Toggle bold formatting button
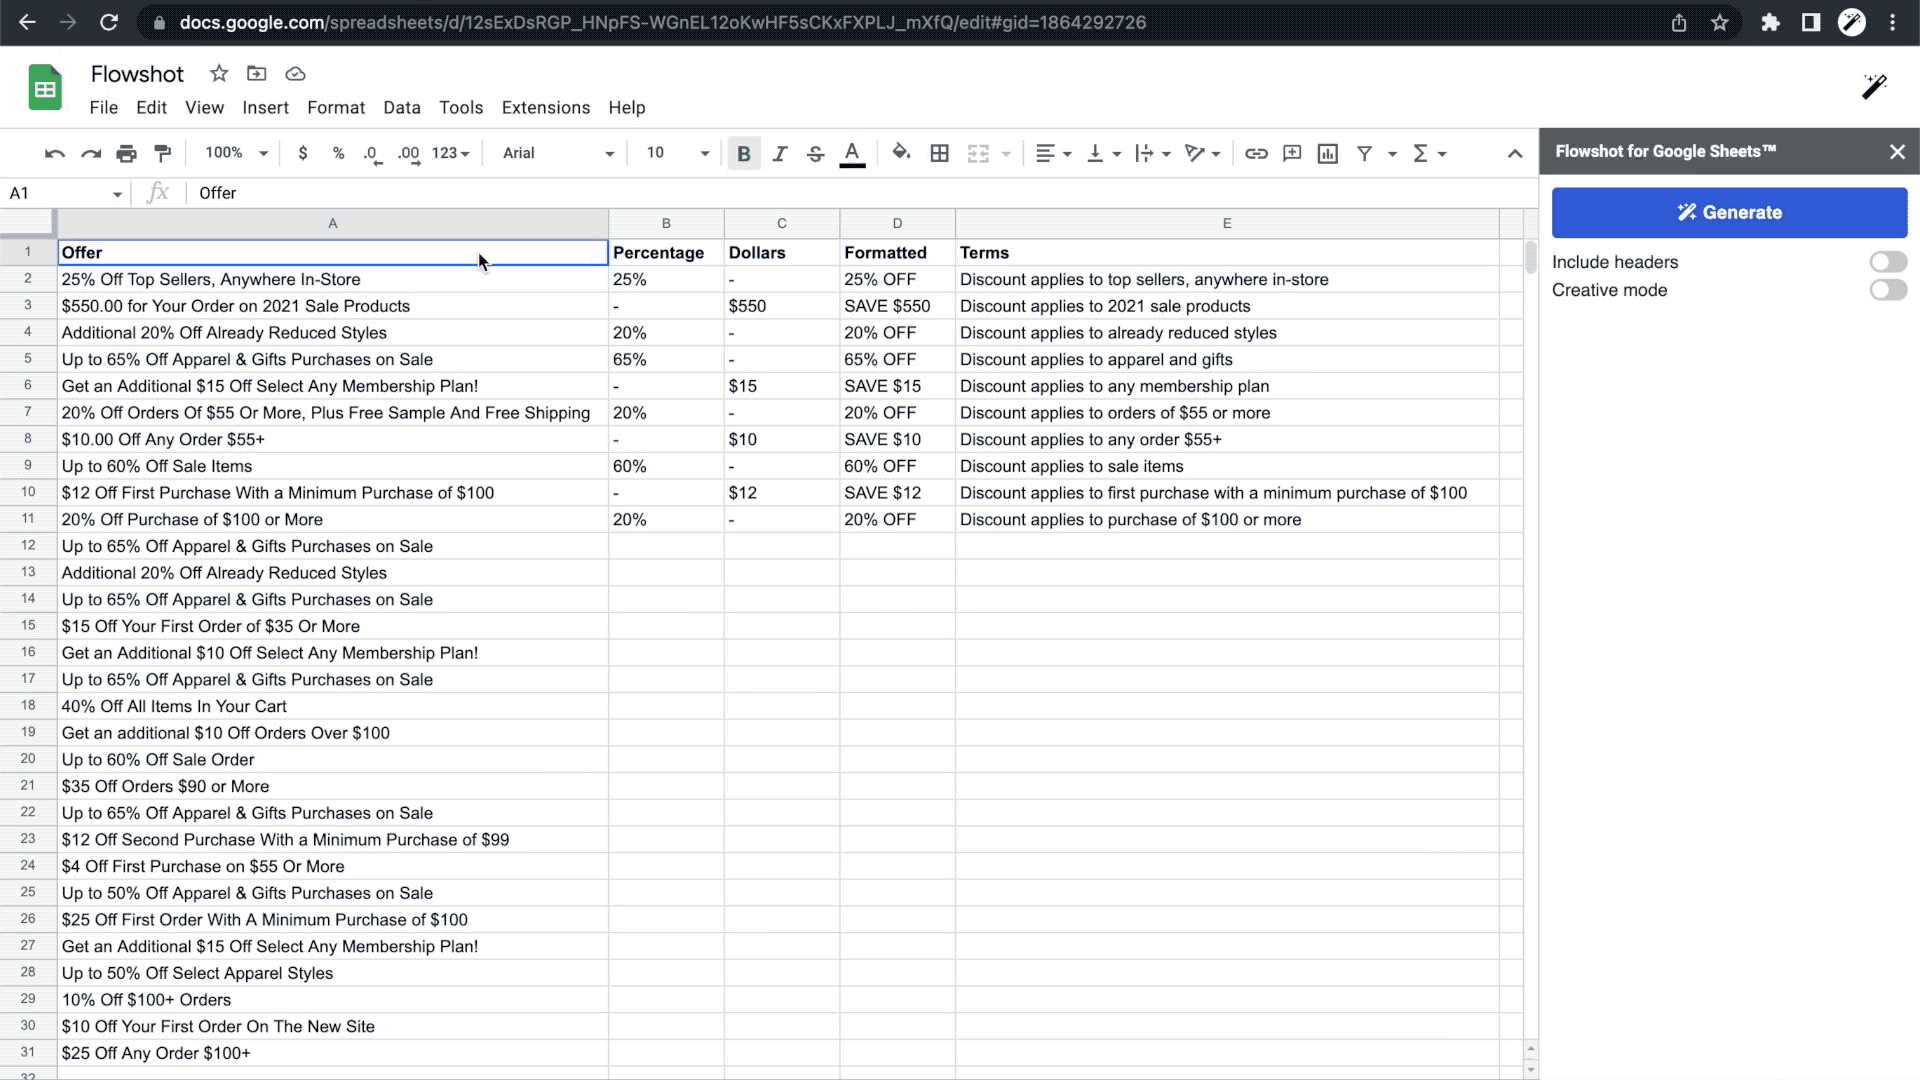1920x1080 pixels. click(x=743, y=153)
